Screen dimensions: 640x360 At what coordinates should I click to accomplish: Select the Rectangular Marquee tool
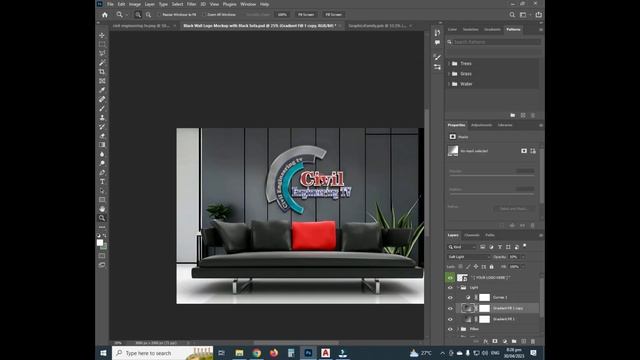102,44
